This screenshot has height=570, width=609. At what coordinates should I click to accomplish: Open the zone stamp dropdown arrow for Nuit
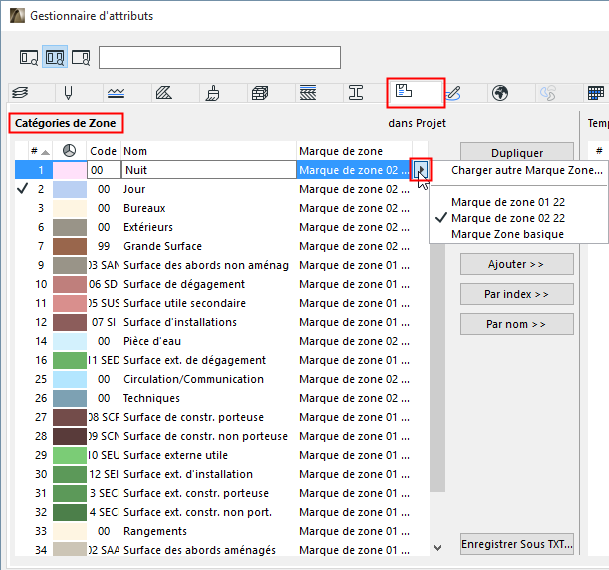pyautogui.click(x=421, y=170)
